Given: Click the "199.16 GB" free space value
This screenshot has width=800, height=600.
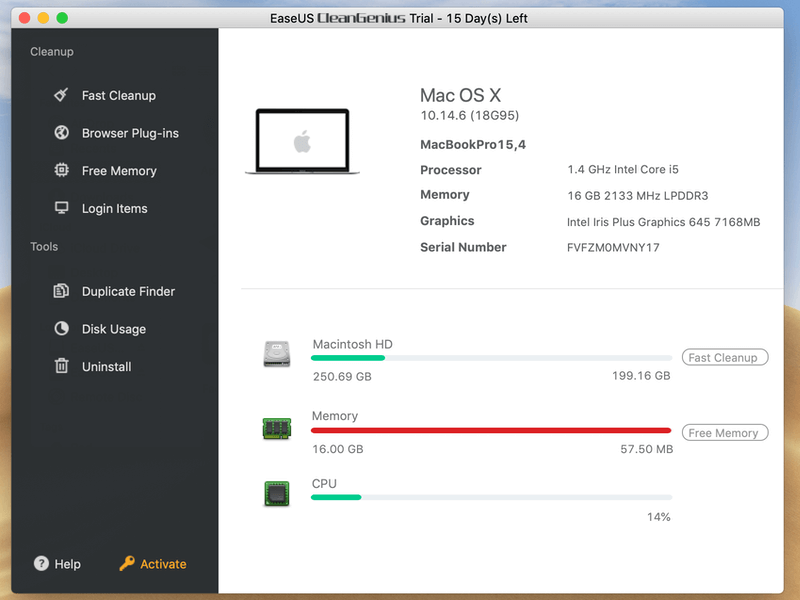Looking at the screenshot, I should click(x=641, y=376).
